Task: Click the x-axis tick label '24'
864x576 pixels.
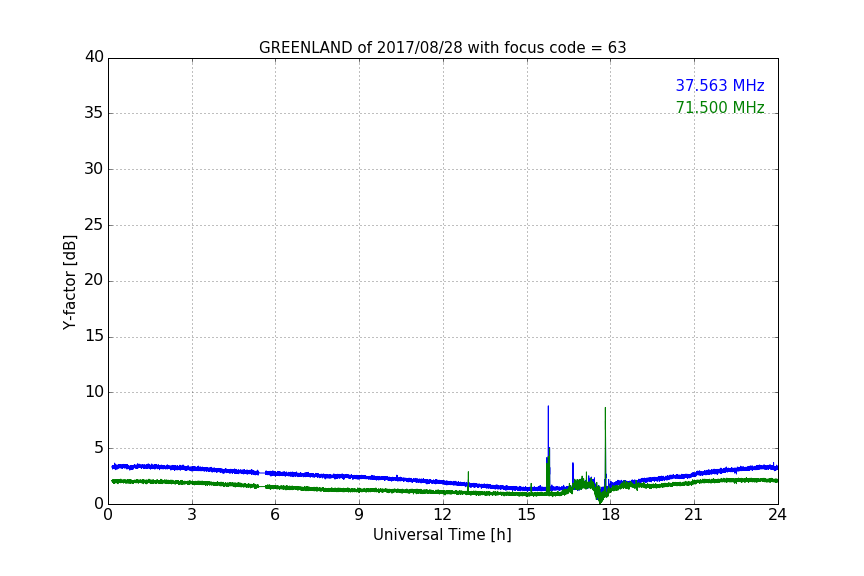Action: pyautogui.click(x=778, y=515)
